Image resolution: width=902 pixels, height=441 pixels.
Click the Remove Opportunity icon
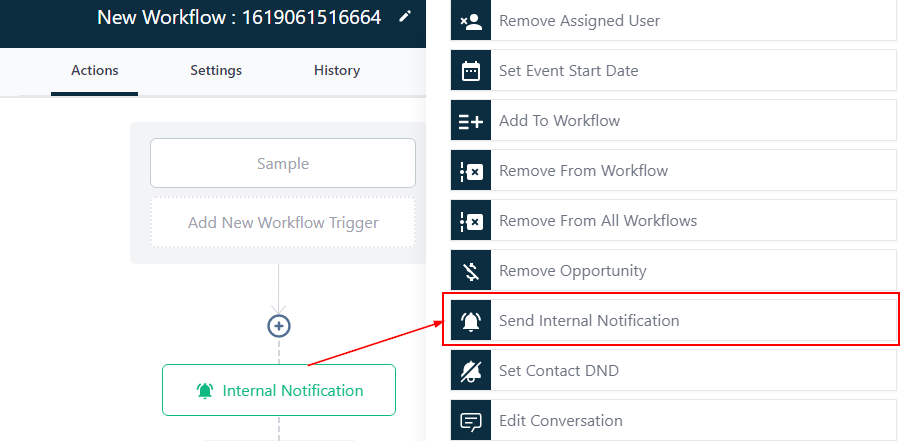tap(470, 271)
